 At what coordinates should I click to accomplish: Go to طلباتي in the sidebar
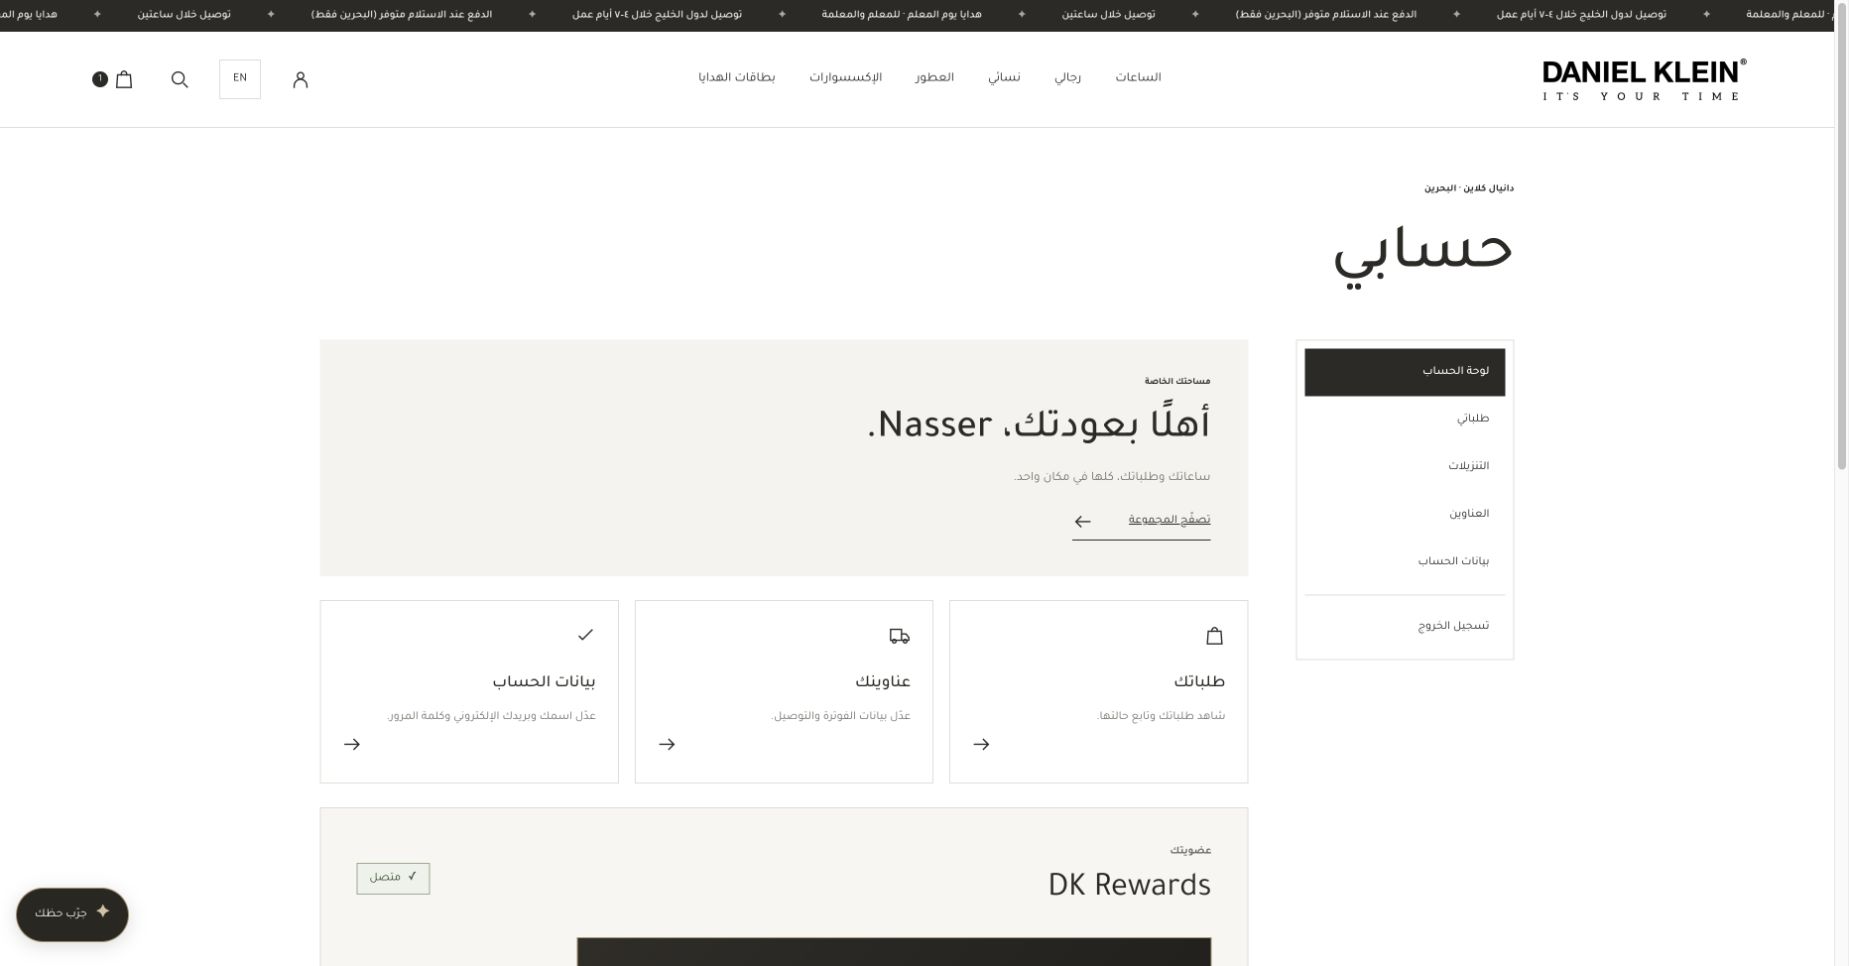tap(1404, 419)
